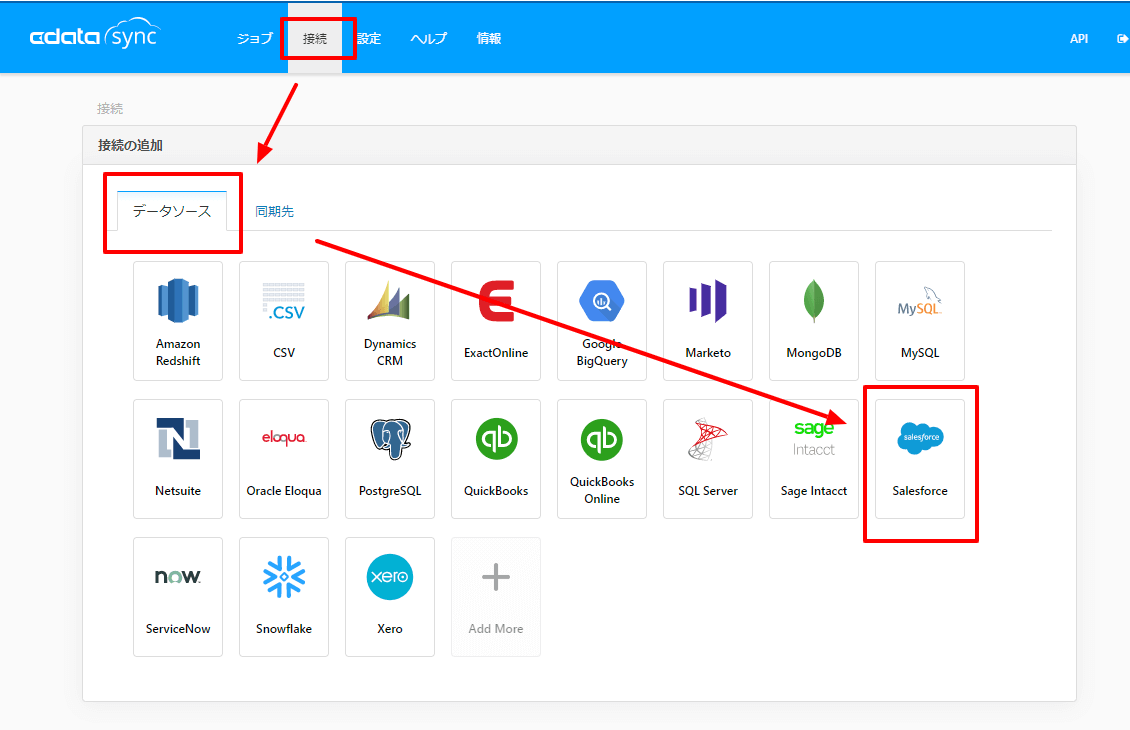Viewport: 1130px width, 730px height.
Task: Select the Marketo data source
Action: point(708,321)
